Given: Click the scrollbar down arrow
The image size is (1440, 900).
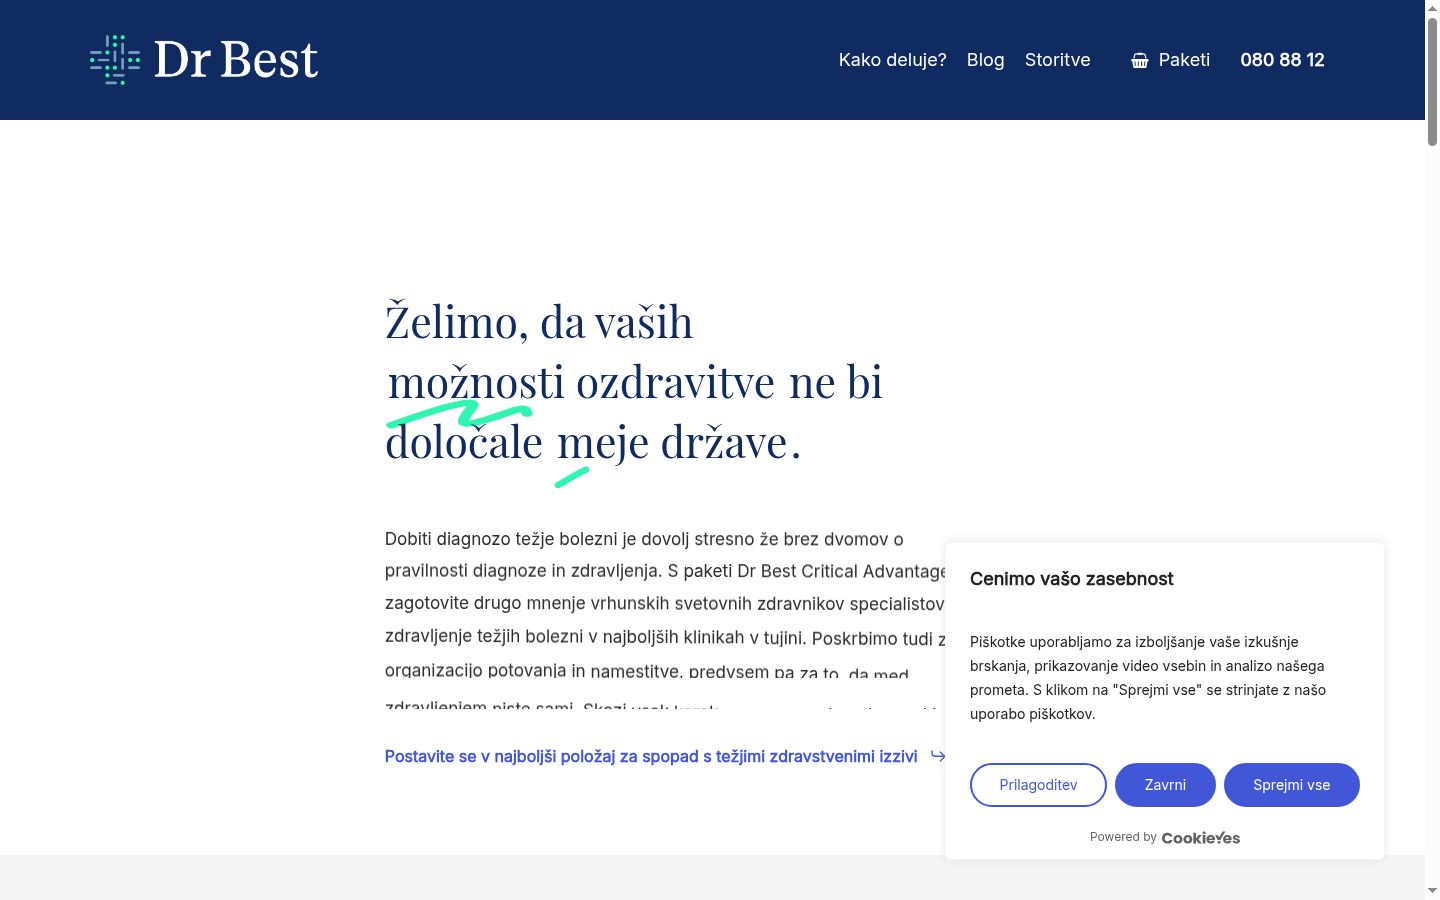Looking at the screenshot, I should pos(1432,891).
